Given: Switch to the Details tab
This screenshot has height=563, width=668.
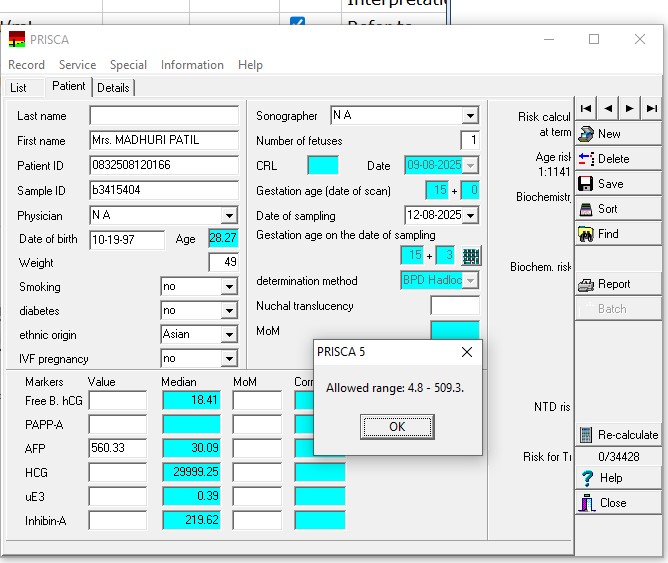Looking at the screenshot, I should [x=113, y=88].
